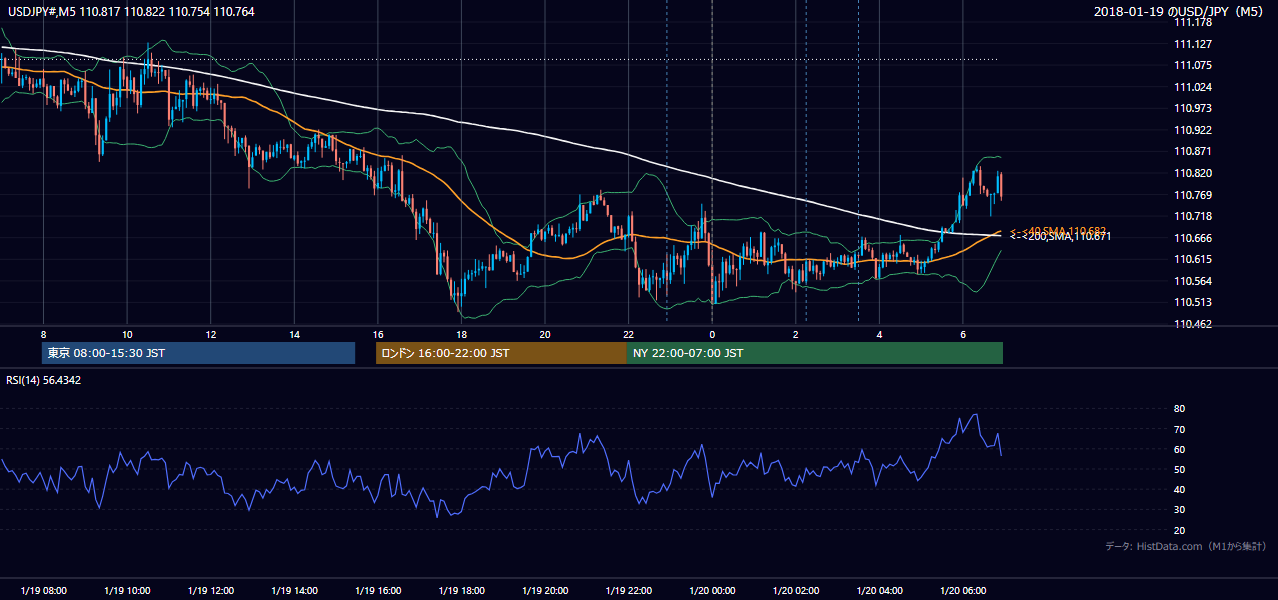Click the hour label 12 under price chart
Image resolution: width=1278 pixels, height=600 pixels.
tap(211, 334)
